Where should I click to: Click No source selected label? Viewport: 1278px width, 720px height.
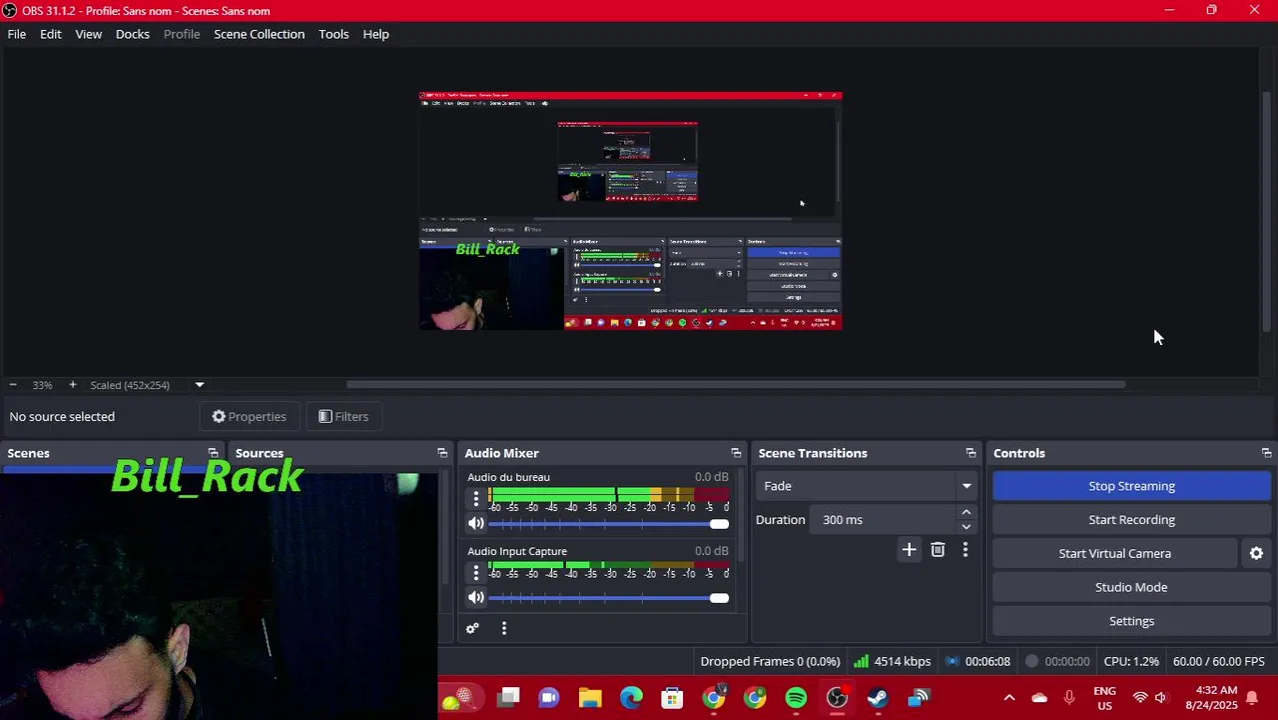point(62,417)
